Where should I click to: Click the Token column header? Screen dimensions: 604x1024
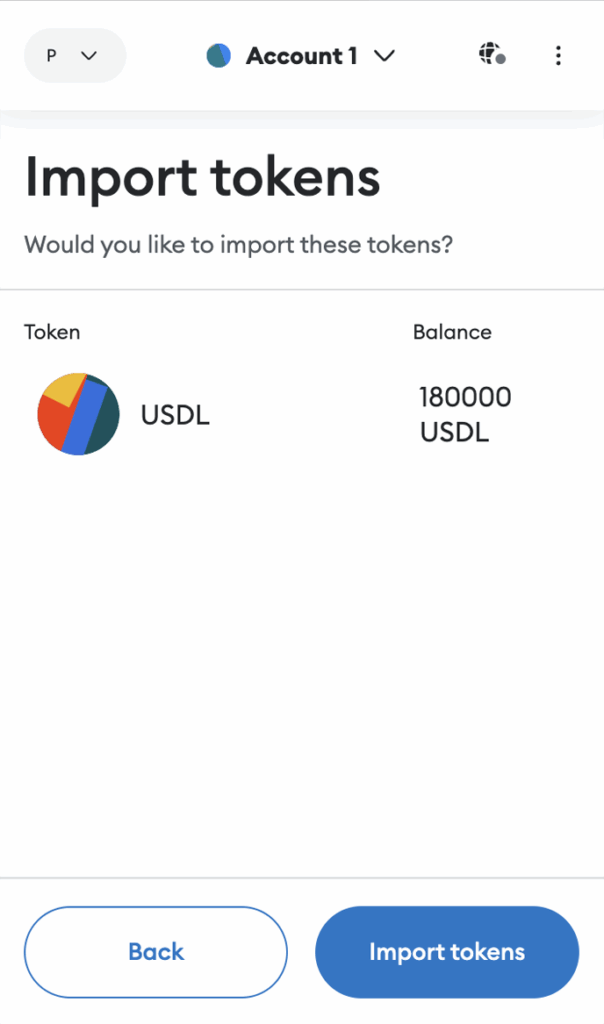52,332
